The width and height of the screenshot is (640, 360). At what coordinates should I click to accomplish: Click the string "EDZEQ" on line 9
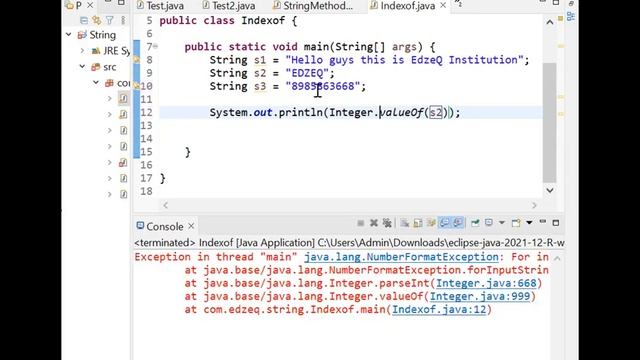tap(307, 73)
